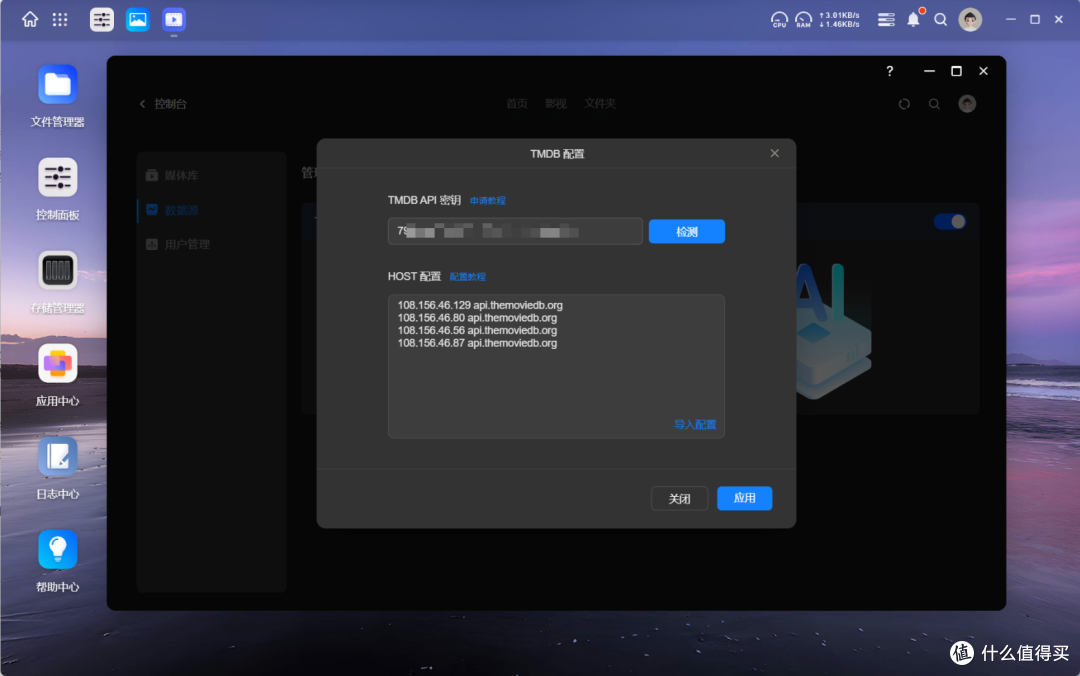This screenshot has width=1080, height=676.
Task: Click the user avatar in the taskbar
Action: tap(969, 19)
